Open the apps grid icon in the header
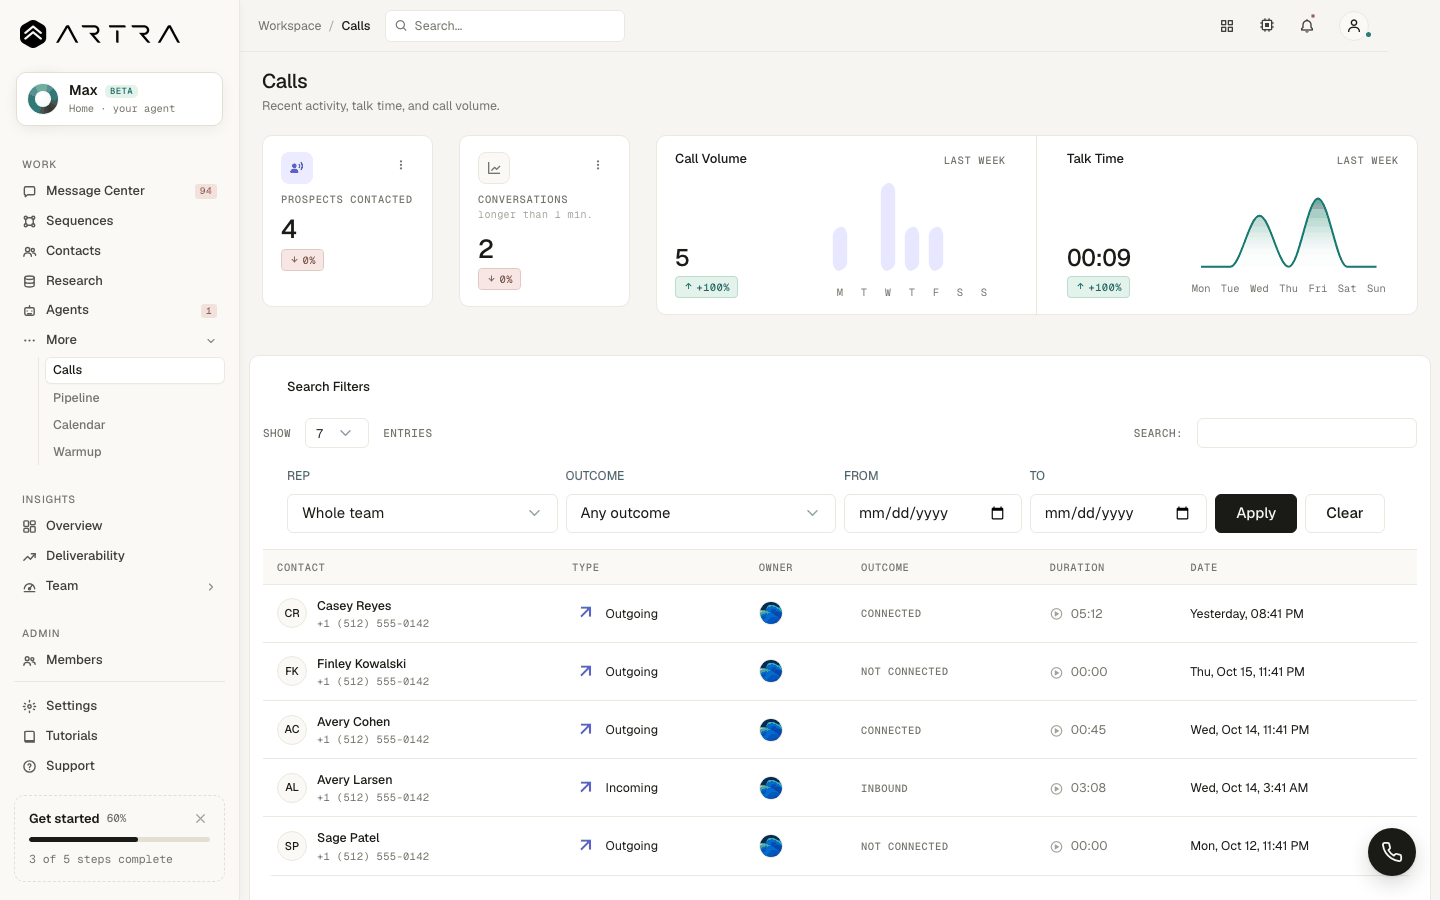This screenshot has width=1440, height=900. click(x=1227, y=26)
